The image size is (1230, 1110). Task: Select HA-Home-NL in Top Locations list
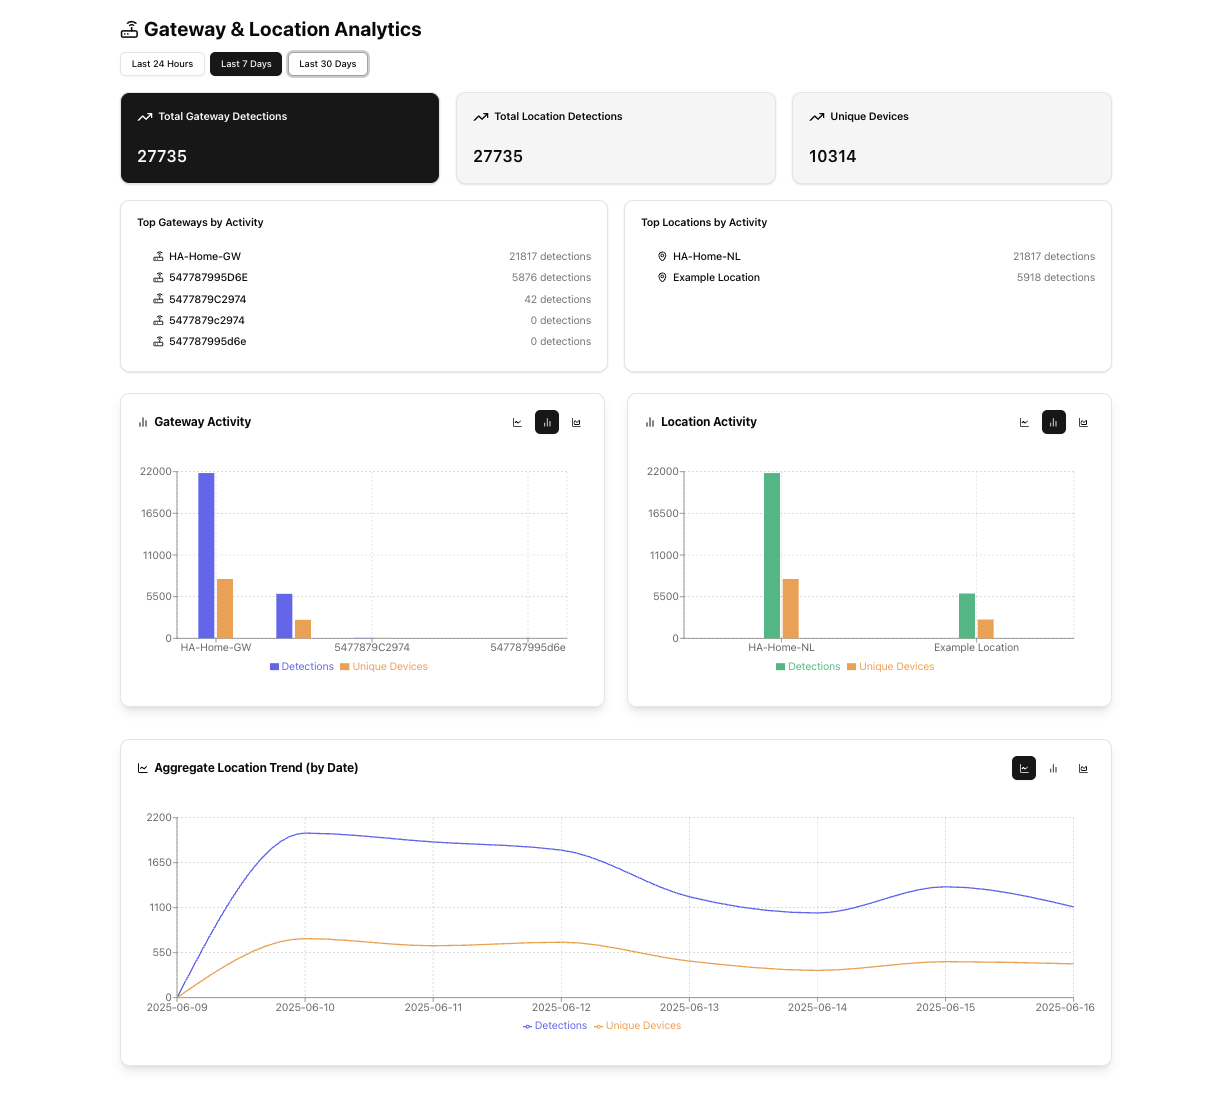click(706, 256)
